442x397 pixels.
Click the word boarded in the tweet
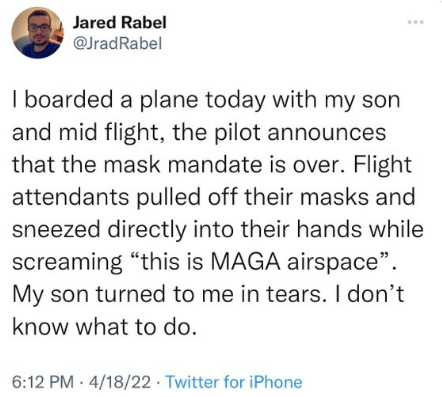[68, 100]
